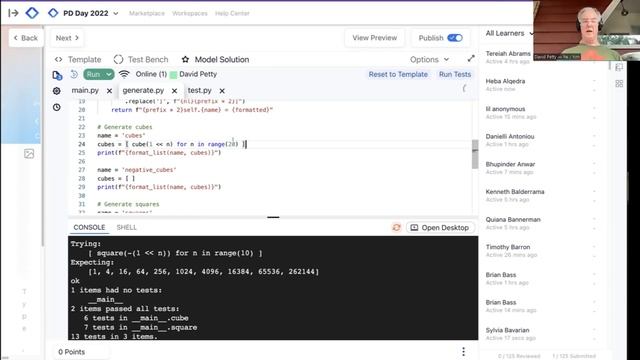Open the Run button dropdown arrow
640x360 pixels.
pyautogui.click(x=109, y=74)
